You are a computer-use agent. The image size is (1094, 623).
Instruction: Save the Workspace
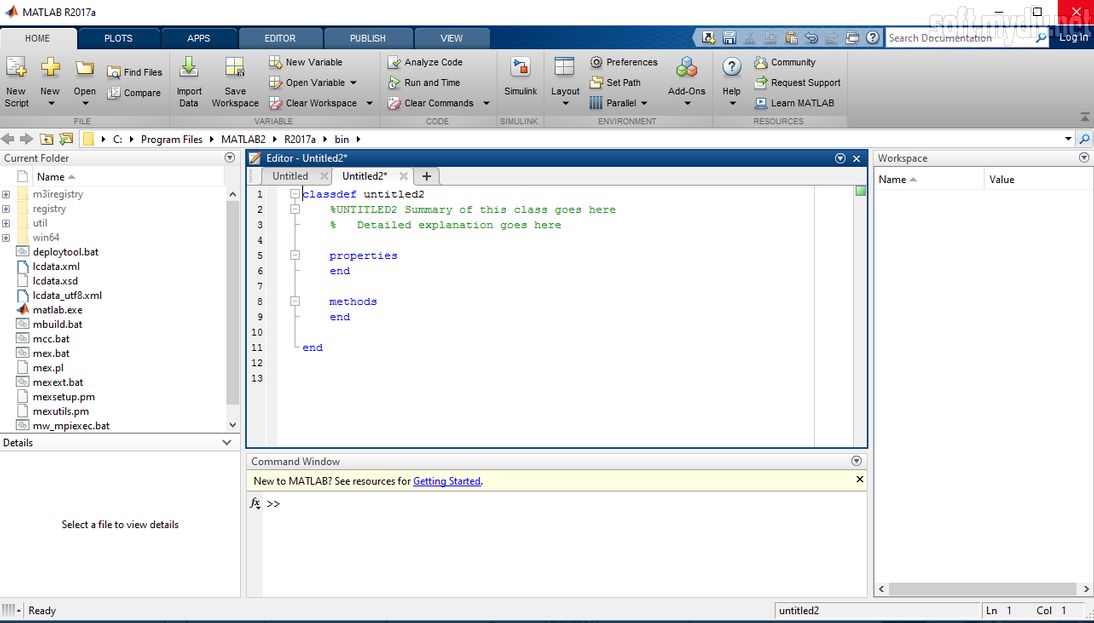click(234, 80)
